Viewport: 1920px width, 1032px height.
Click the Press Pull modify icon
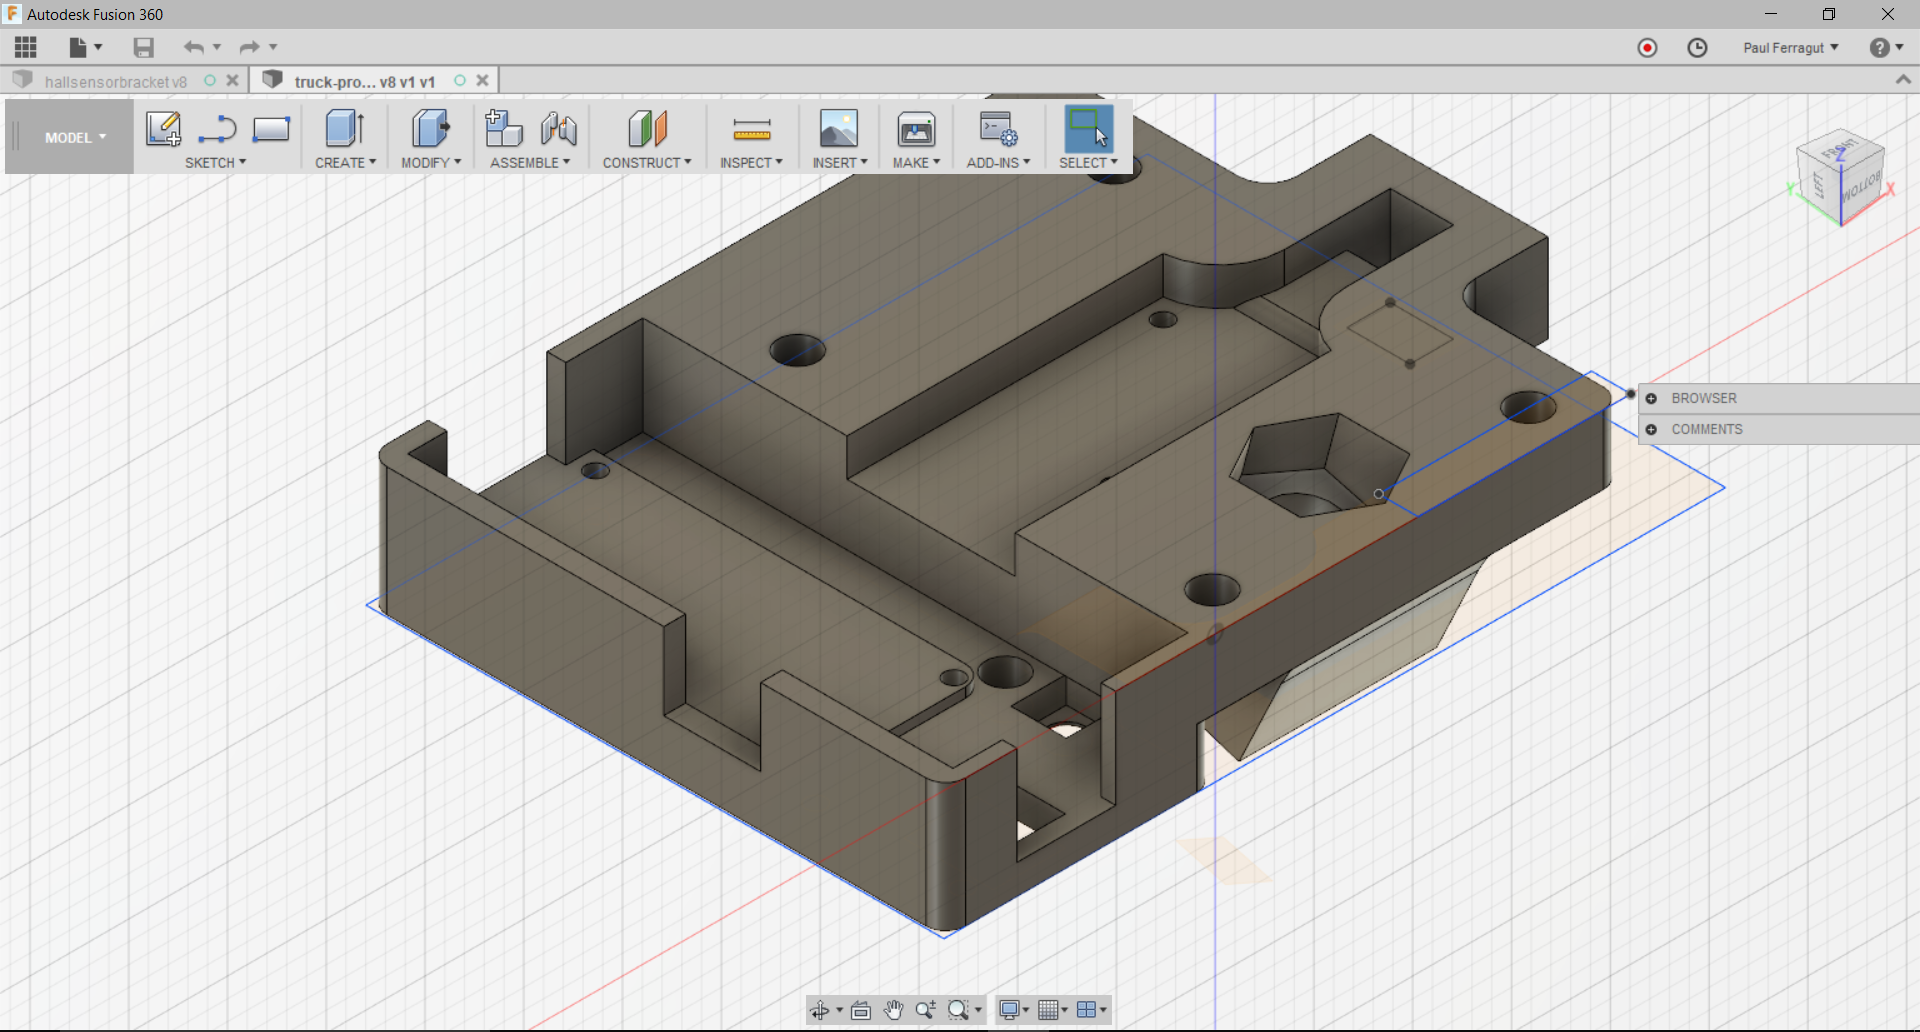point(431,129)
